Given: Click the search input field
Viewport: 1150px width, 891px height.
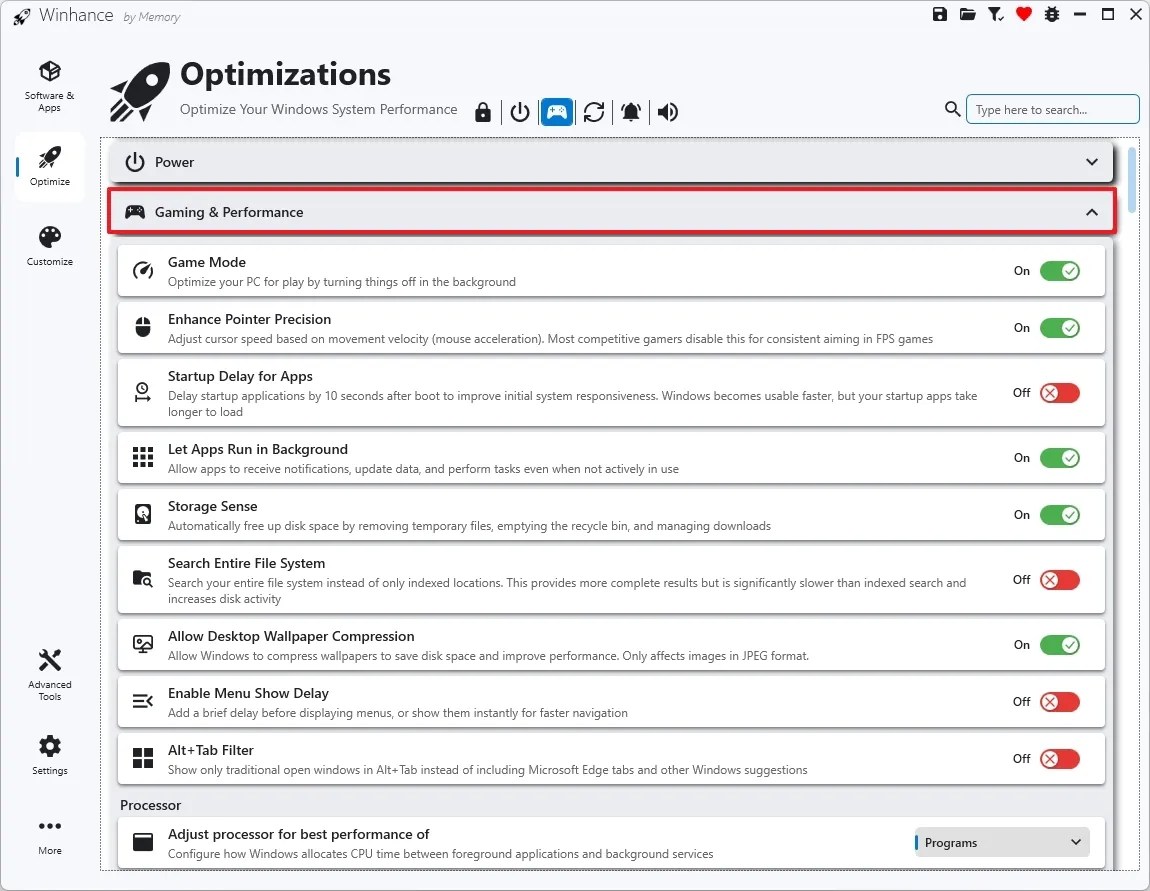Looking at the screenshot, I should [1052, 109].
